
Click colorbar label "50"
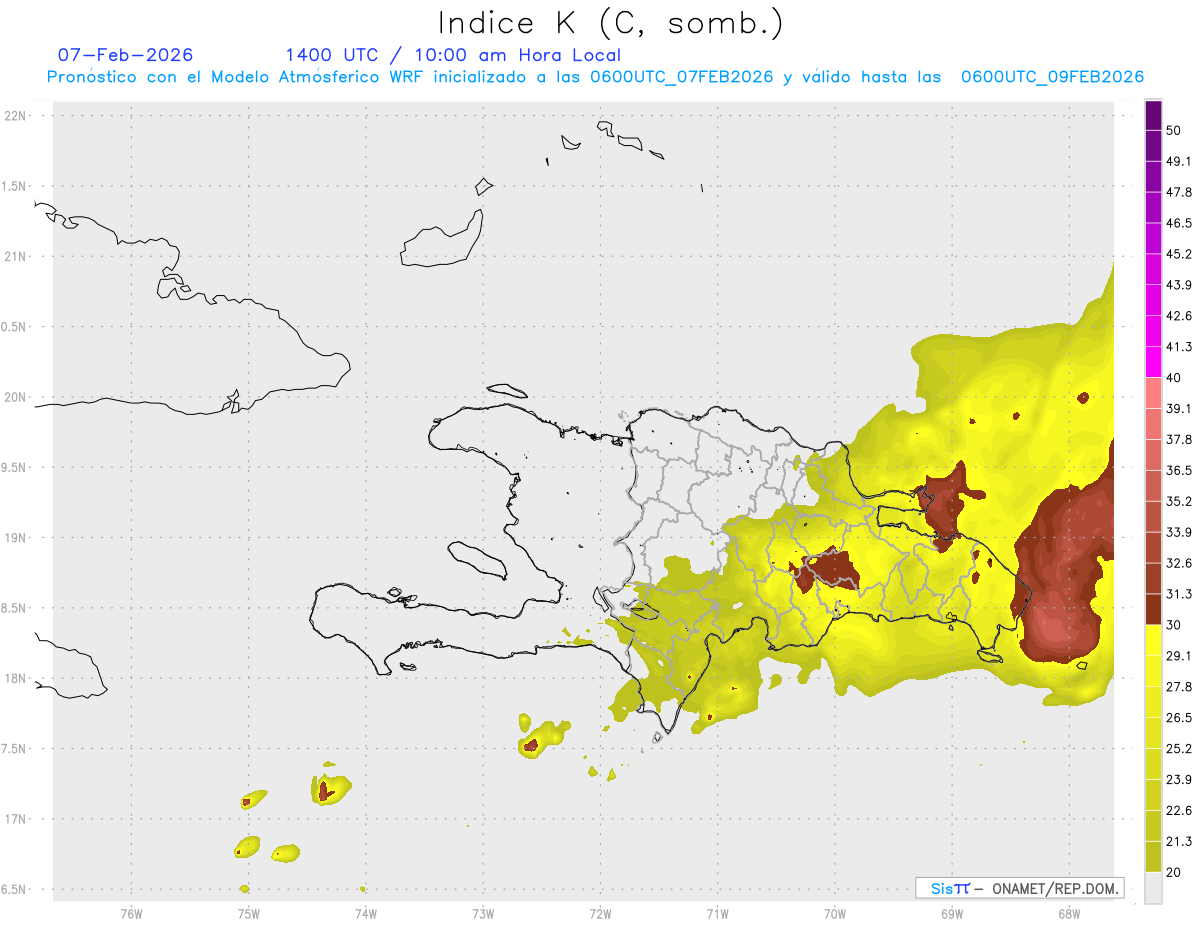pyautogui.click(x=1174, y=130)
